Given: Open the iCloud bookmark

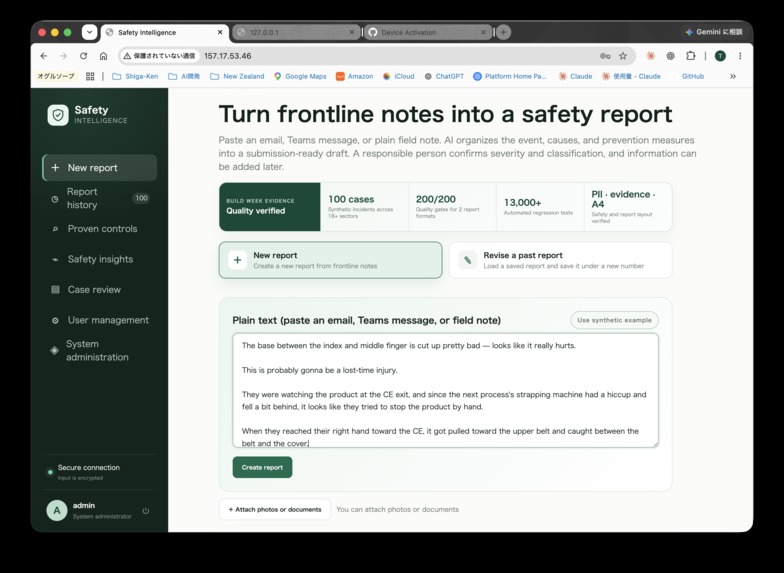Looking at the screenshot, I should click(398, 76).
